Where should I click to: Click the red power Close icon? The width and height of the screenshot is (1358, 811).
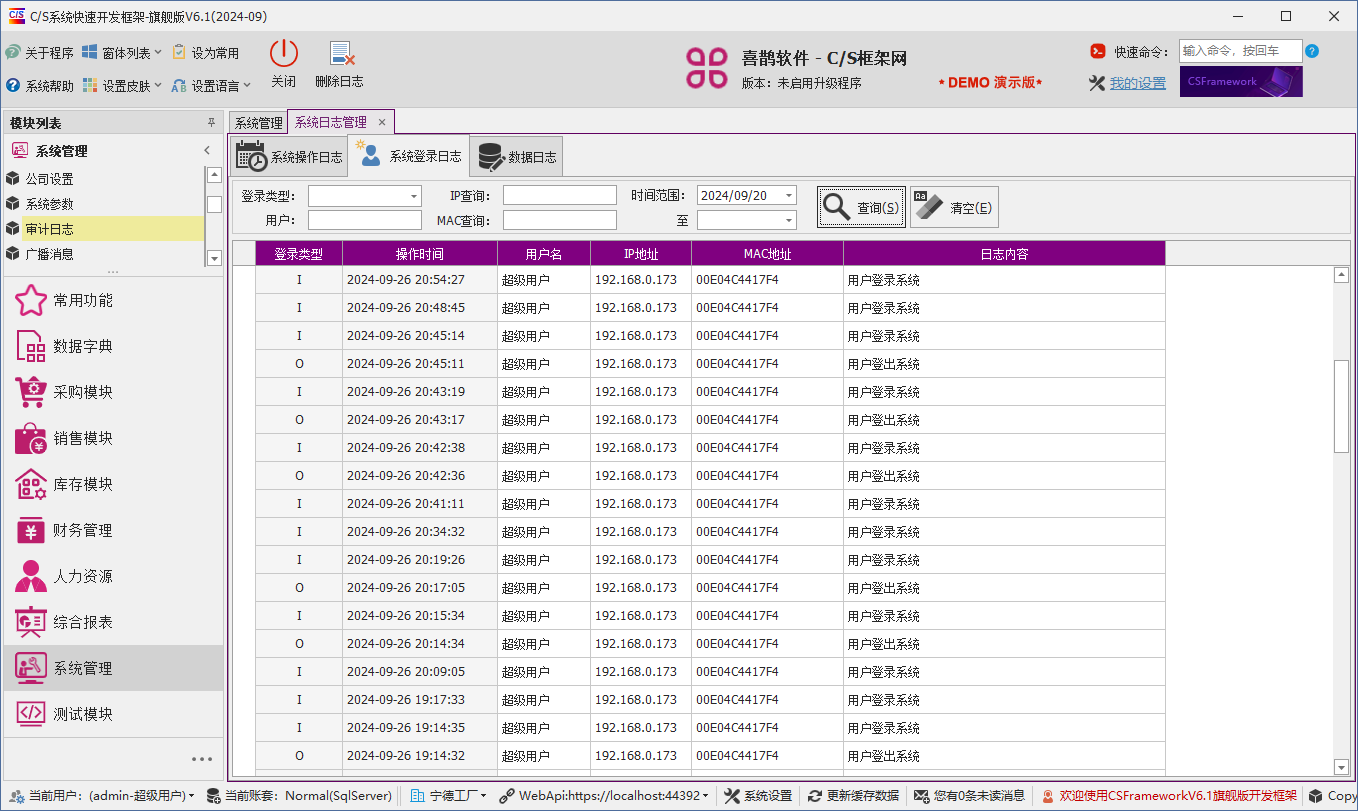click(x=284, y=54)
